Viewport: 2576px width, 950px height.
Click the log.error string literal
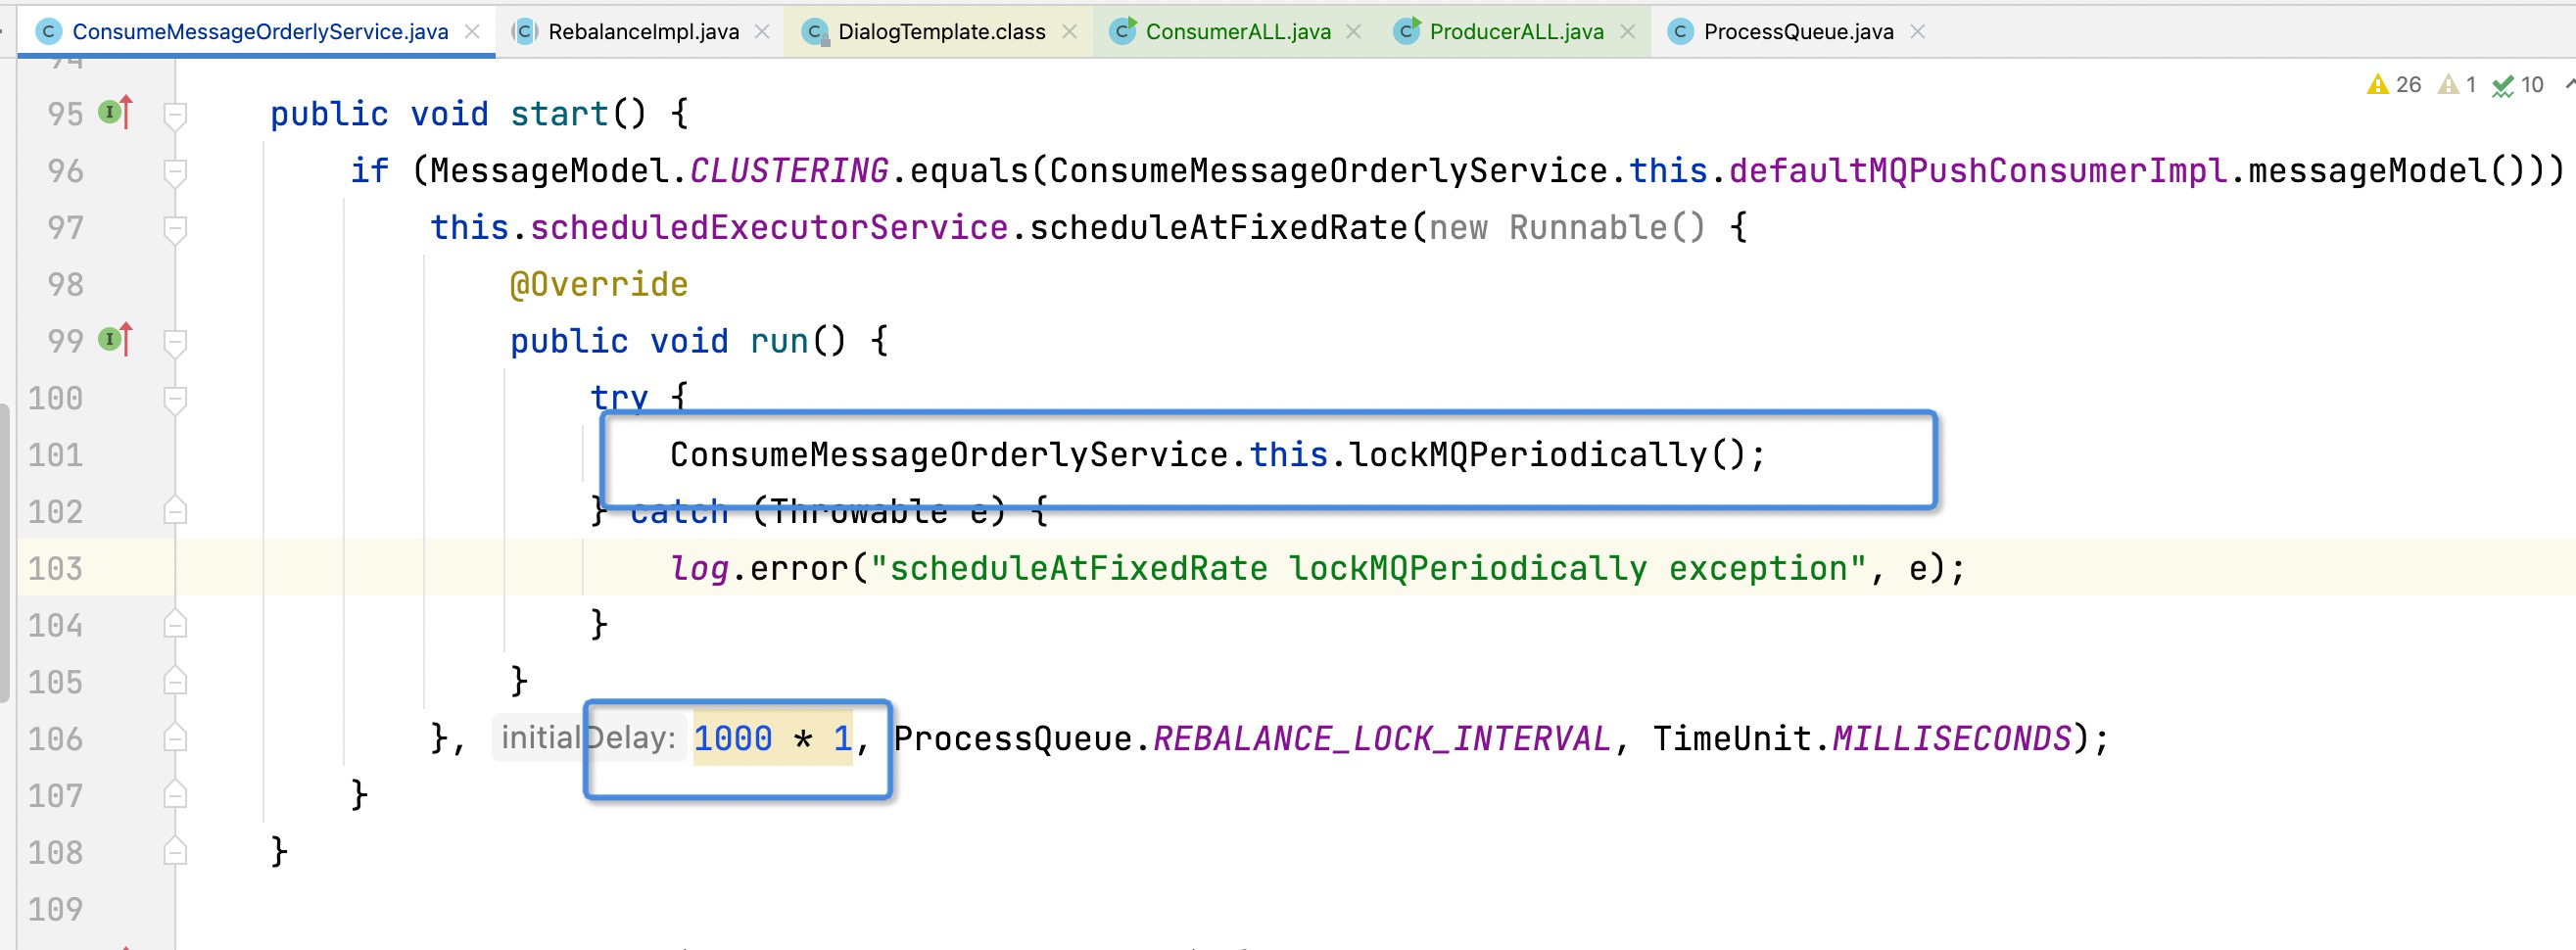click(1368, 568)
